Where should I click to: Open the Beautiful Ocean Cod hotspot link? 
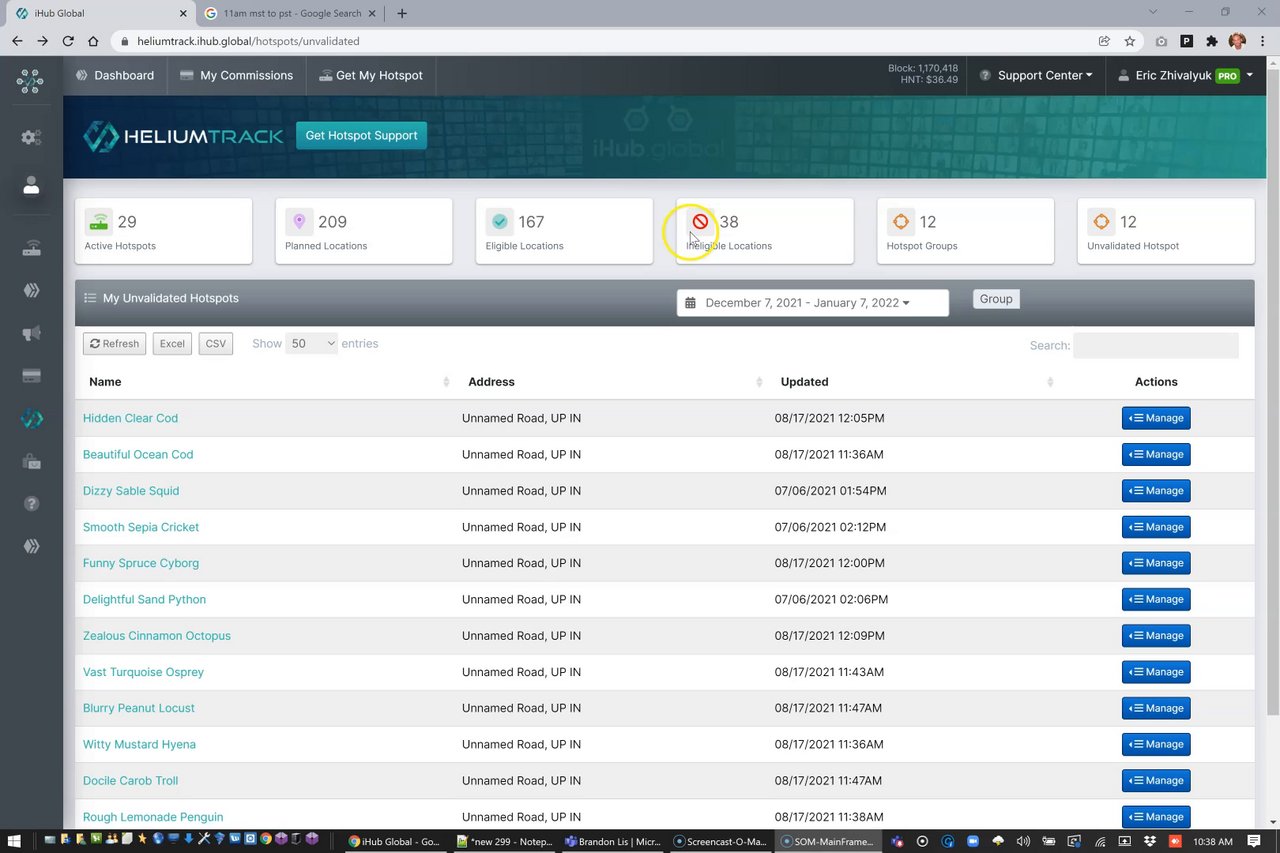click(x=138, y=454)
